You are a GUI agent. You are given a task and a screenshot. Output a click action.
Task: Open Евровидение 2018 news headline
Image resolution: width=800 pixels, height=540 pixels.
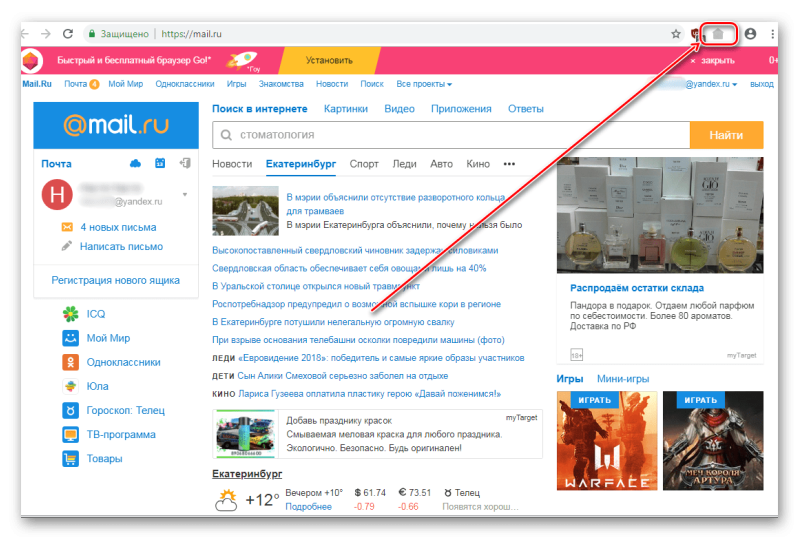pyautogui.click(x=381, y=358)
